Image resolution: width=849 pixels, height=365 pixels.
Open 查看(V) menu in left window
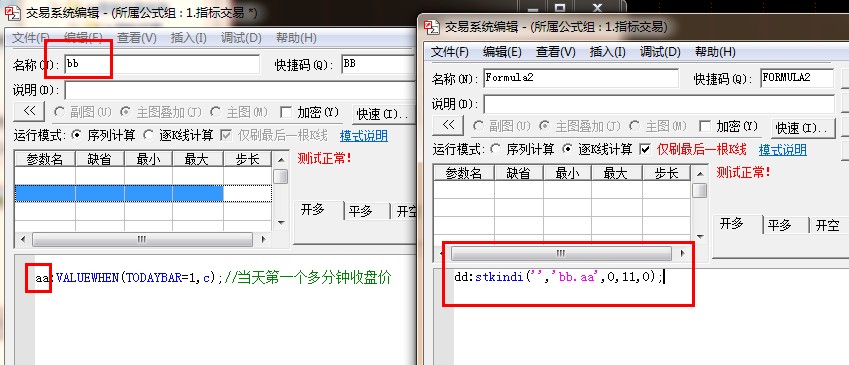click(137, 38)
